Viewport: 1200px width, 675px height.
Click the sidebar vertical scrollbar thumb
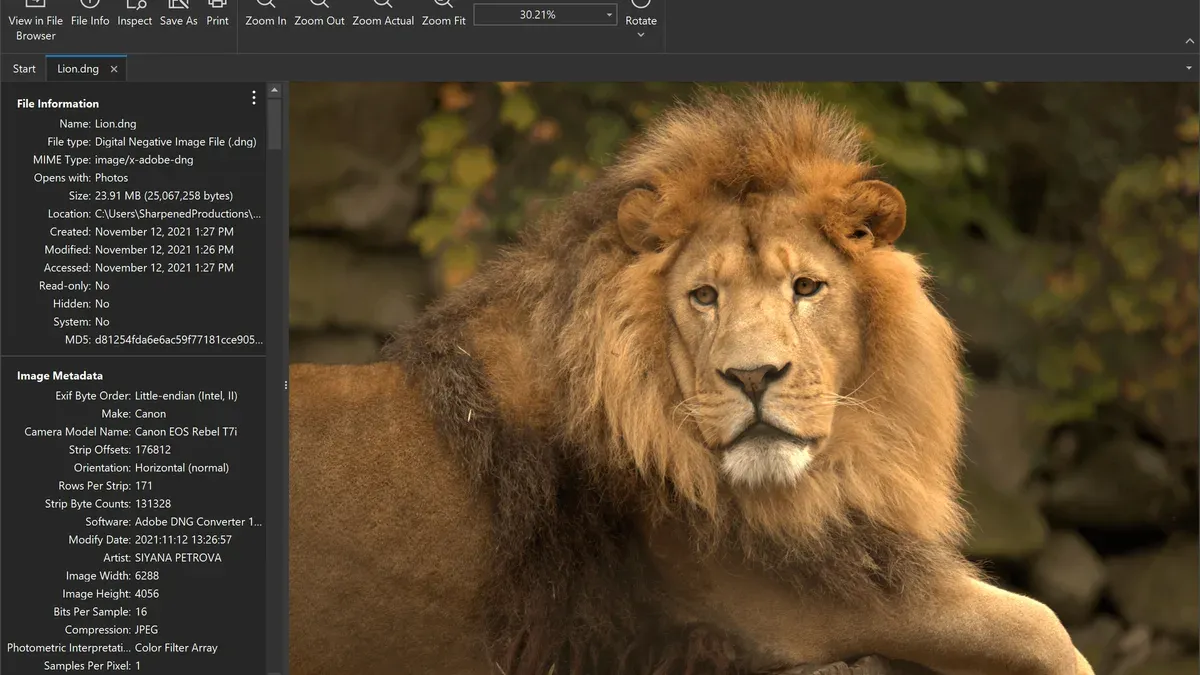pos(275,125)
